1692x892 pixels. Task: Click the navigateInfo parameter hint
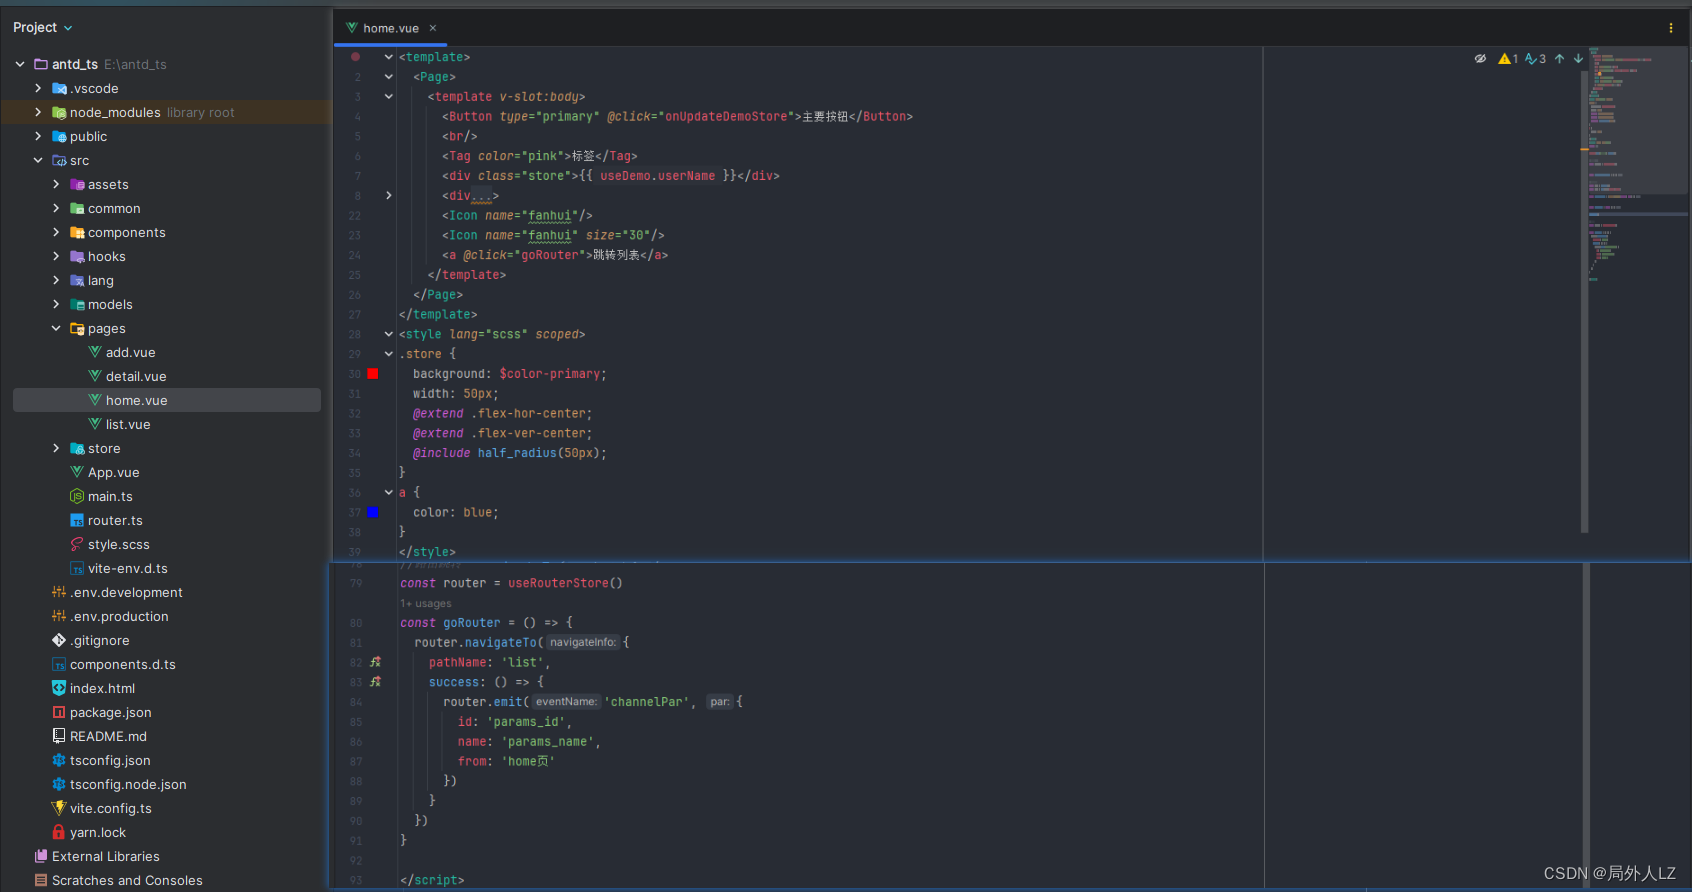pos(583,642)
